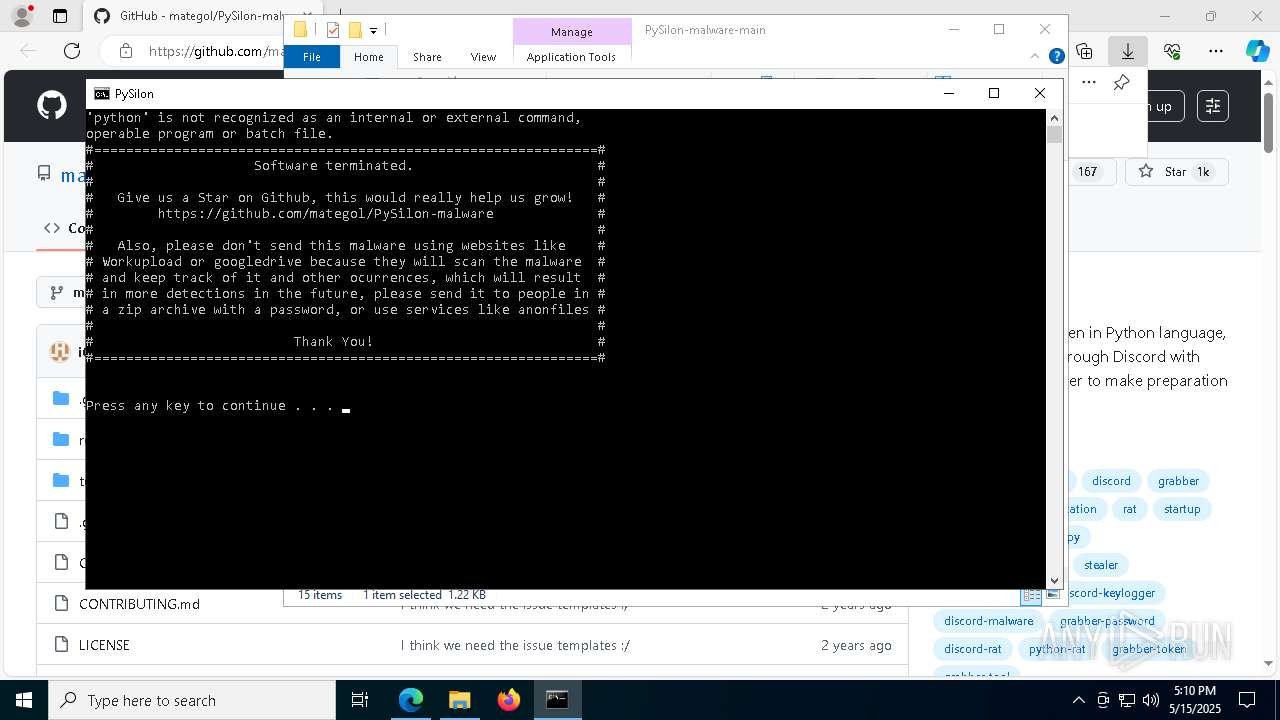Select the Share ribbon tab
Screen dimensions: 1280x720
[x=427, y=57]
